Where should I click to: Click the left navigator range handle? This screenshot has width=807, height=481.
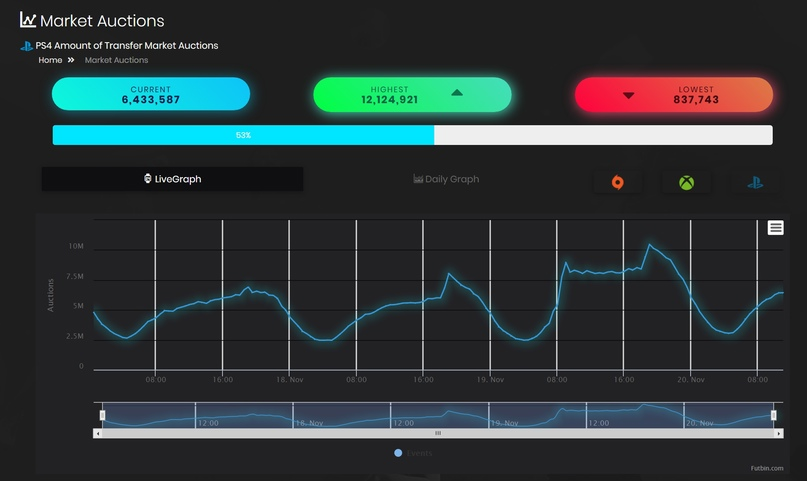[102, 415]
